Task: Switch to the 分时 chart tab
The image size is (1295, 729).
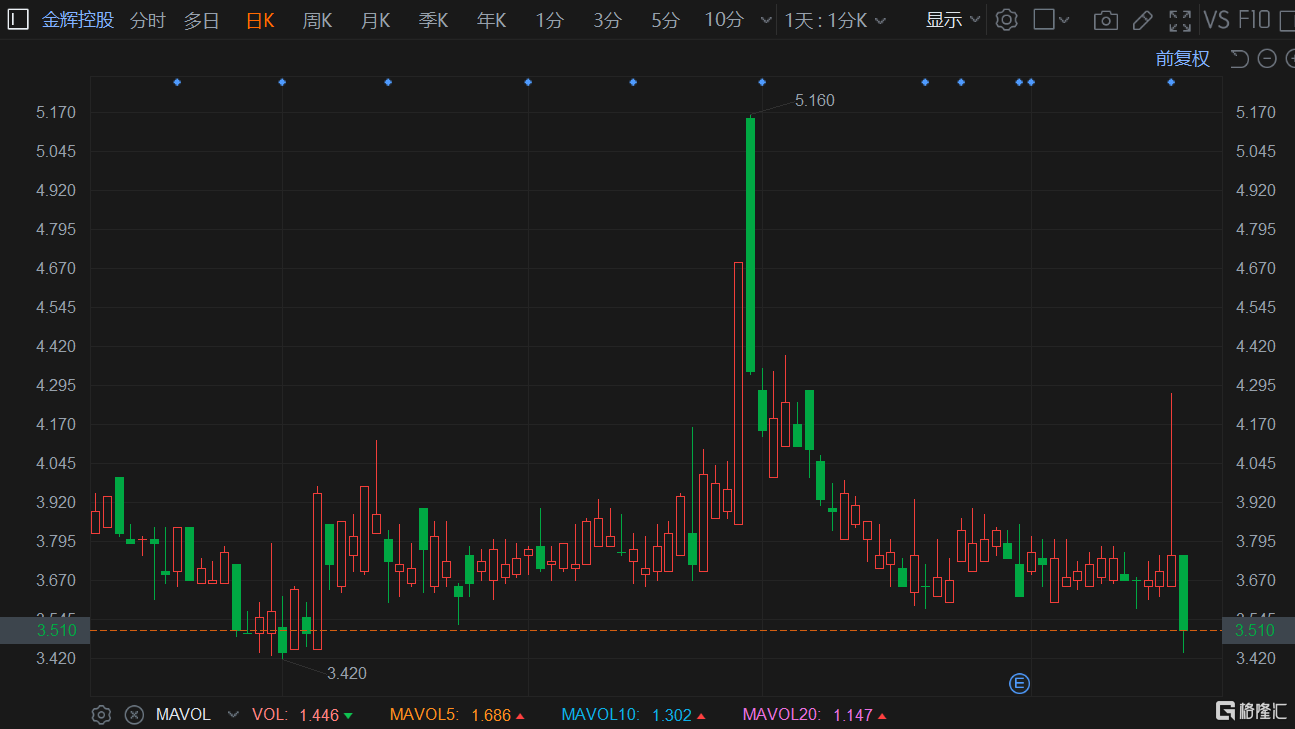Action: click(148, 20)
